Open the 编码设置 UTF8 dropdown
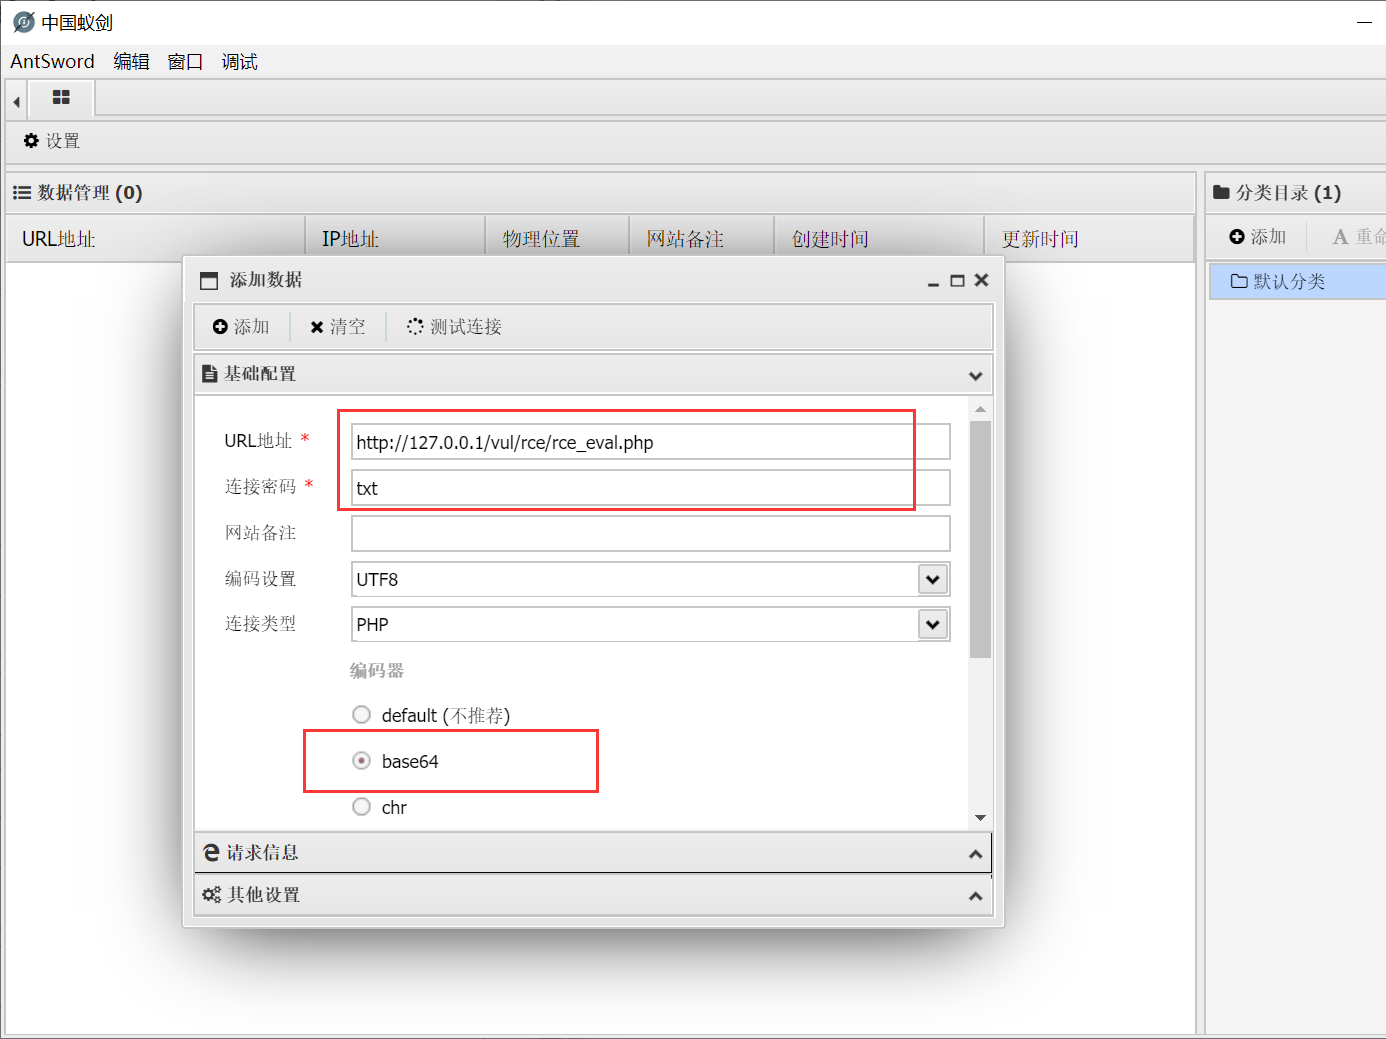Image resolution: width=1386 pixels, height=1039 pixels. (932, 579)
